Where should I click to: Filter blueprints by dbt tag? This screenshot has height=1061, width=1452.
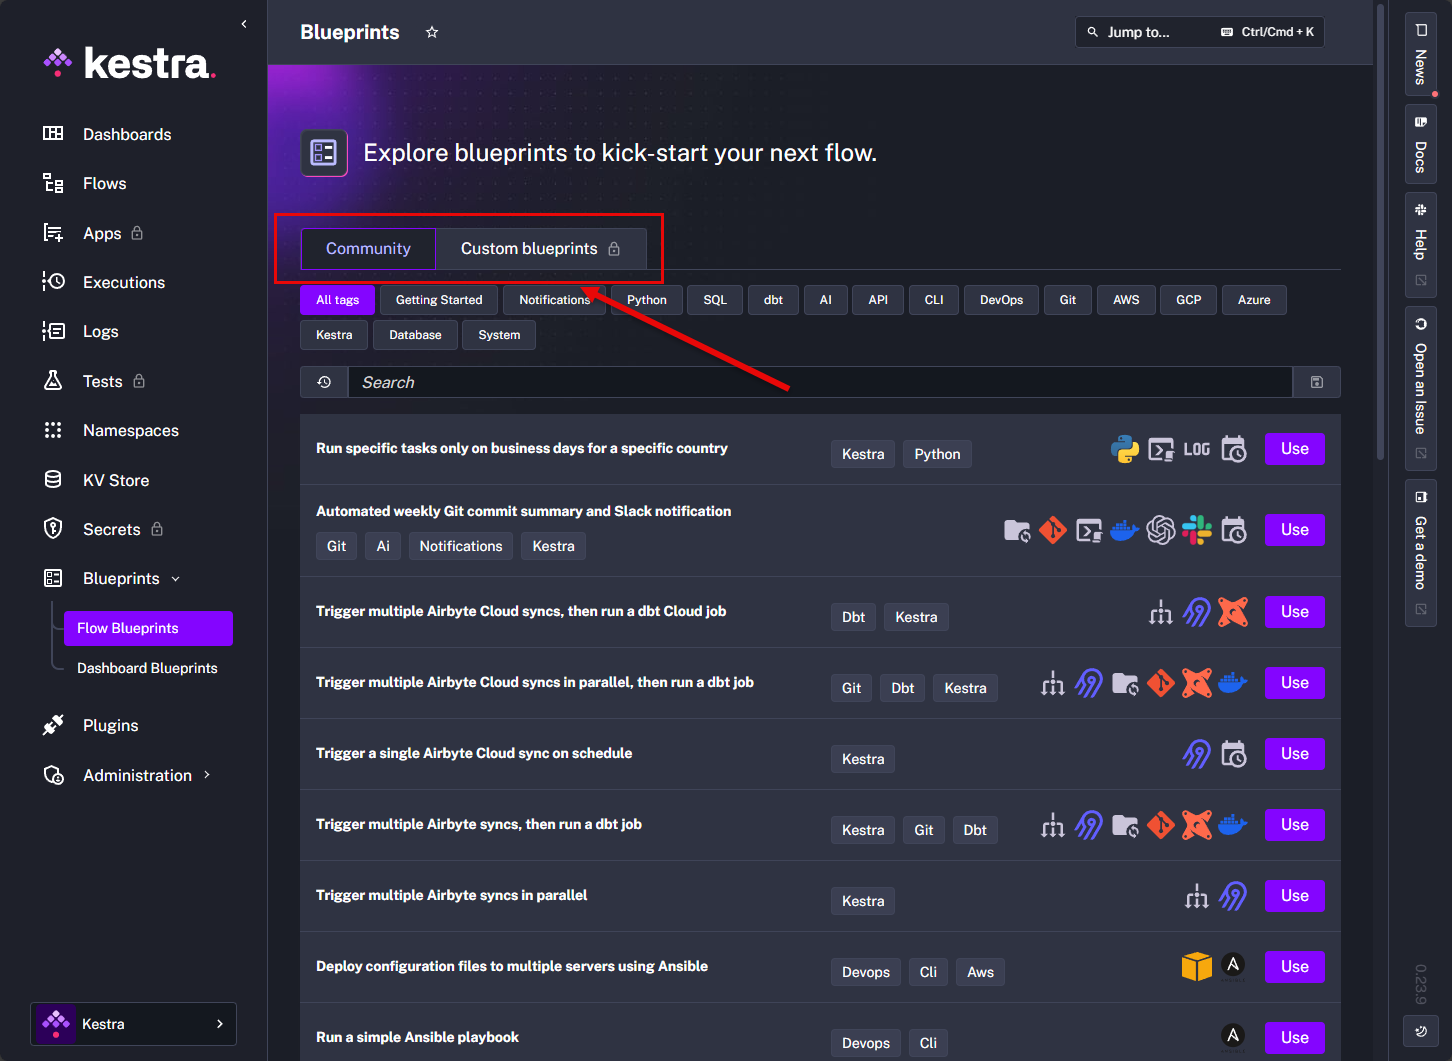click(x=774, y=300)
